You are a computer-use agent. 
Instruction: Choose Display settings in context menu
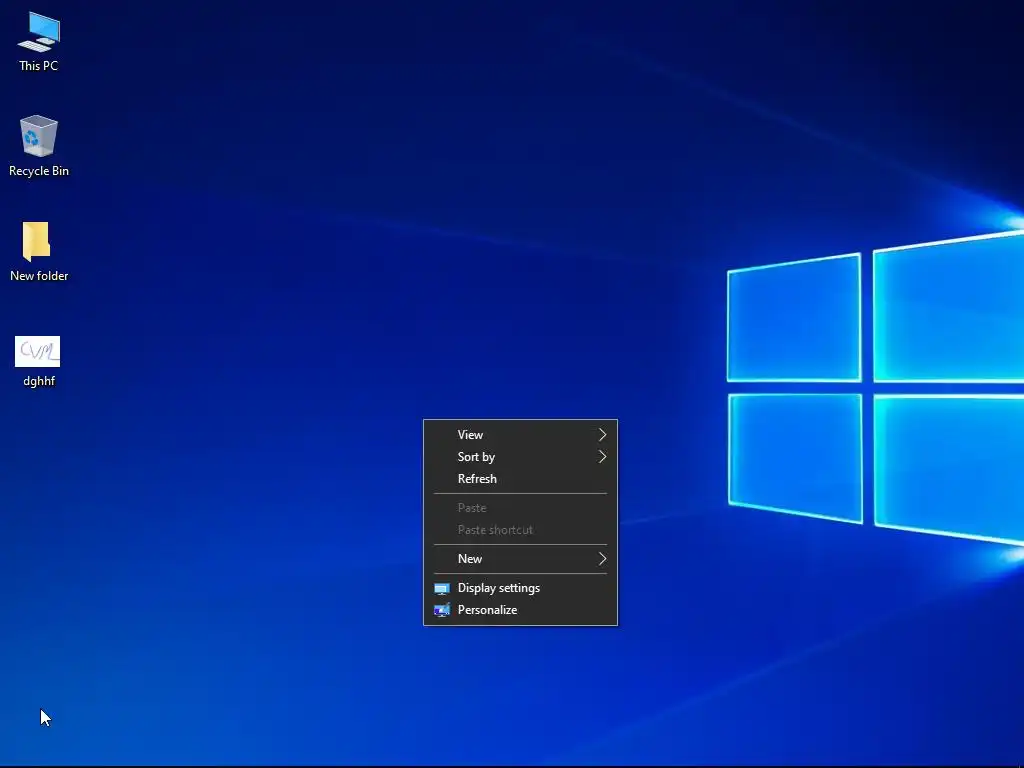click(520, 588)
